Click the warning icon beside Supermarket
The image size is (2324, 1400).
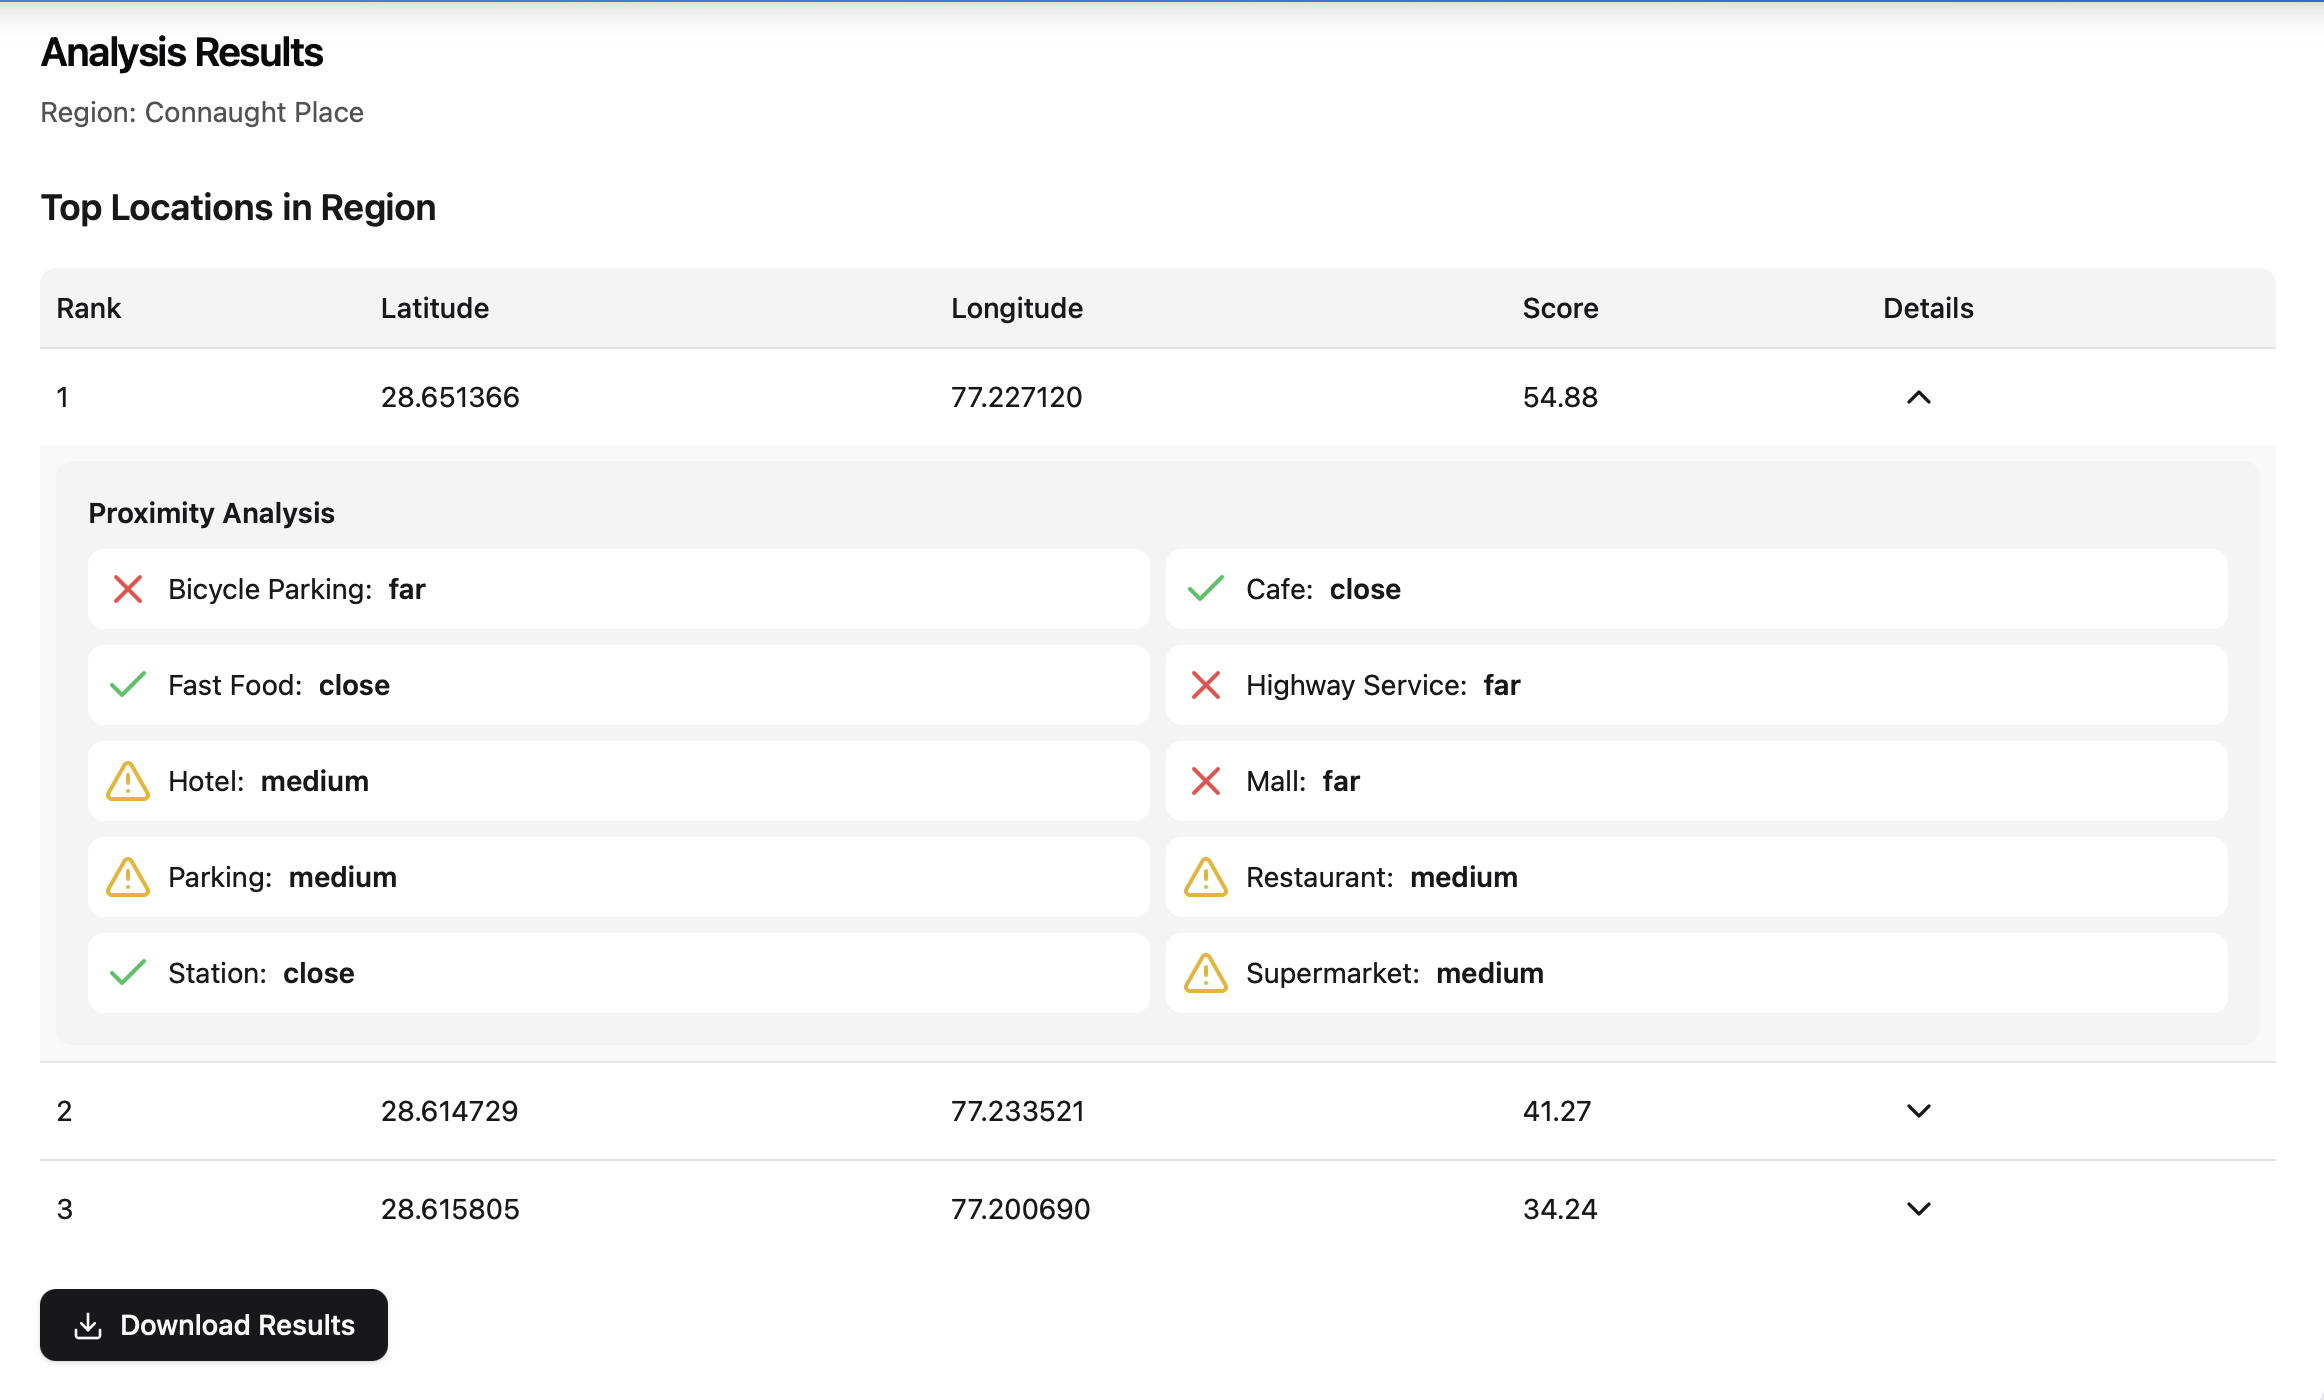(x=1206, y=973)
